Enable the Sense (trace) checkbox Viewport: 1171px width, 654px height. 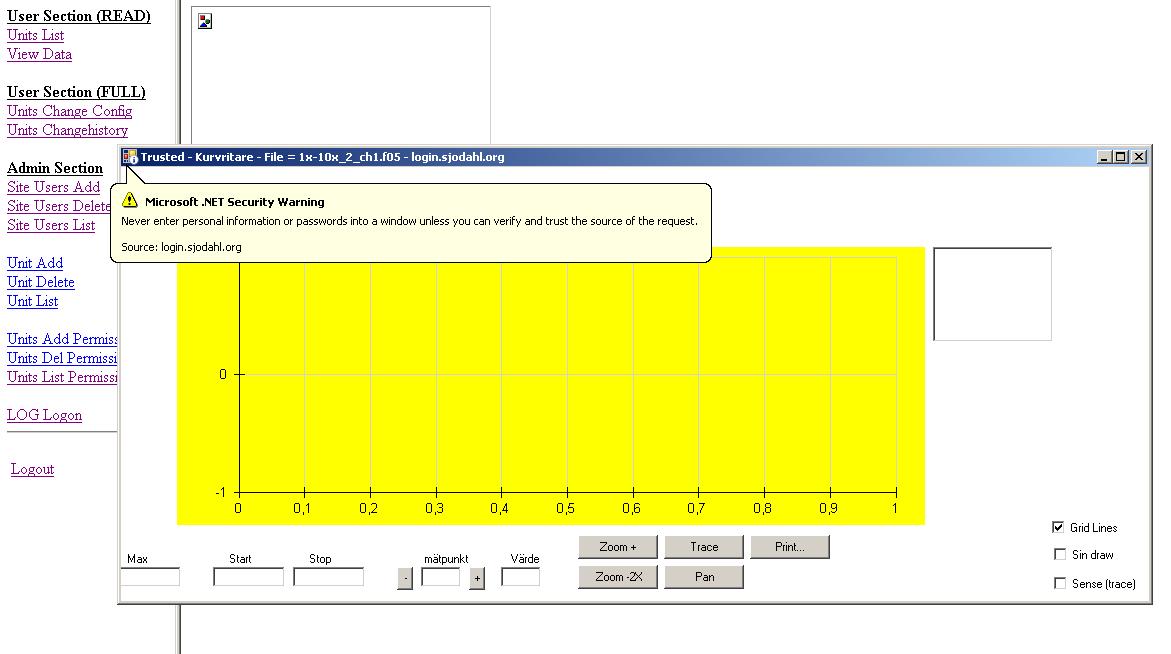pyautogui.click(x=1059, y=583)
